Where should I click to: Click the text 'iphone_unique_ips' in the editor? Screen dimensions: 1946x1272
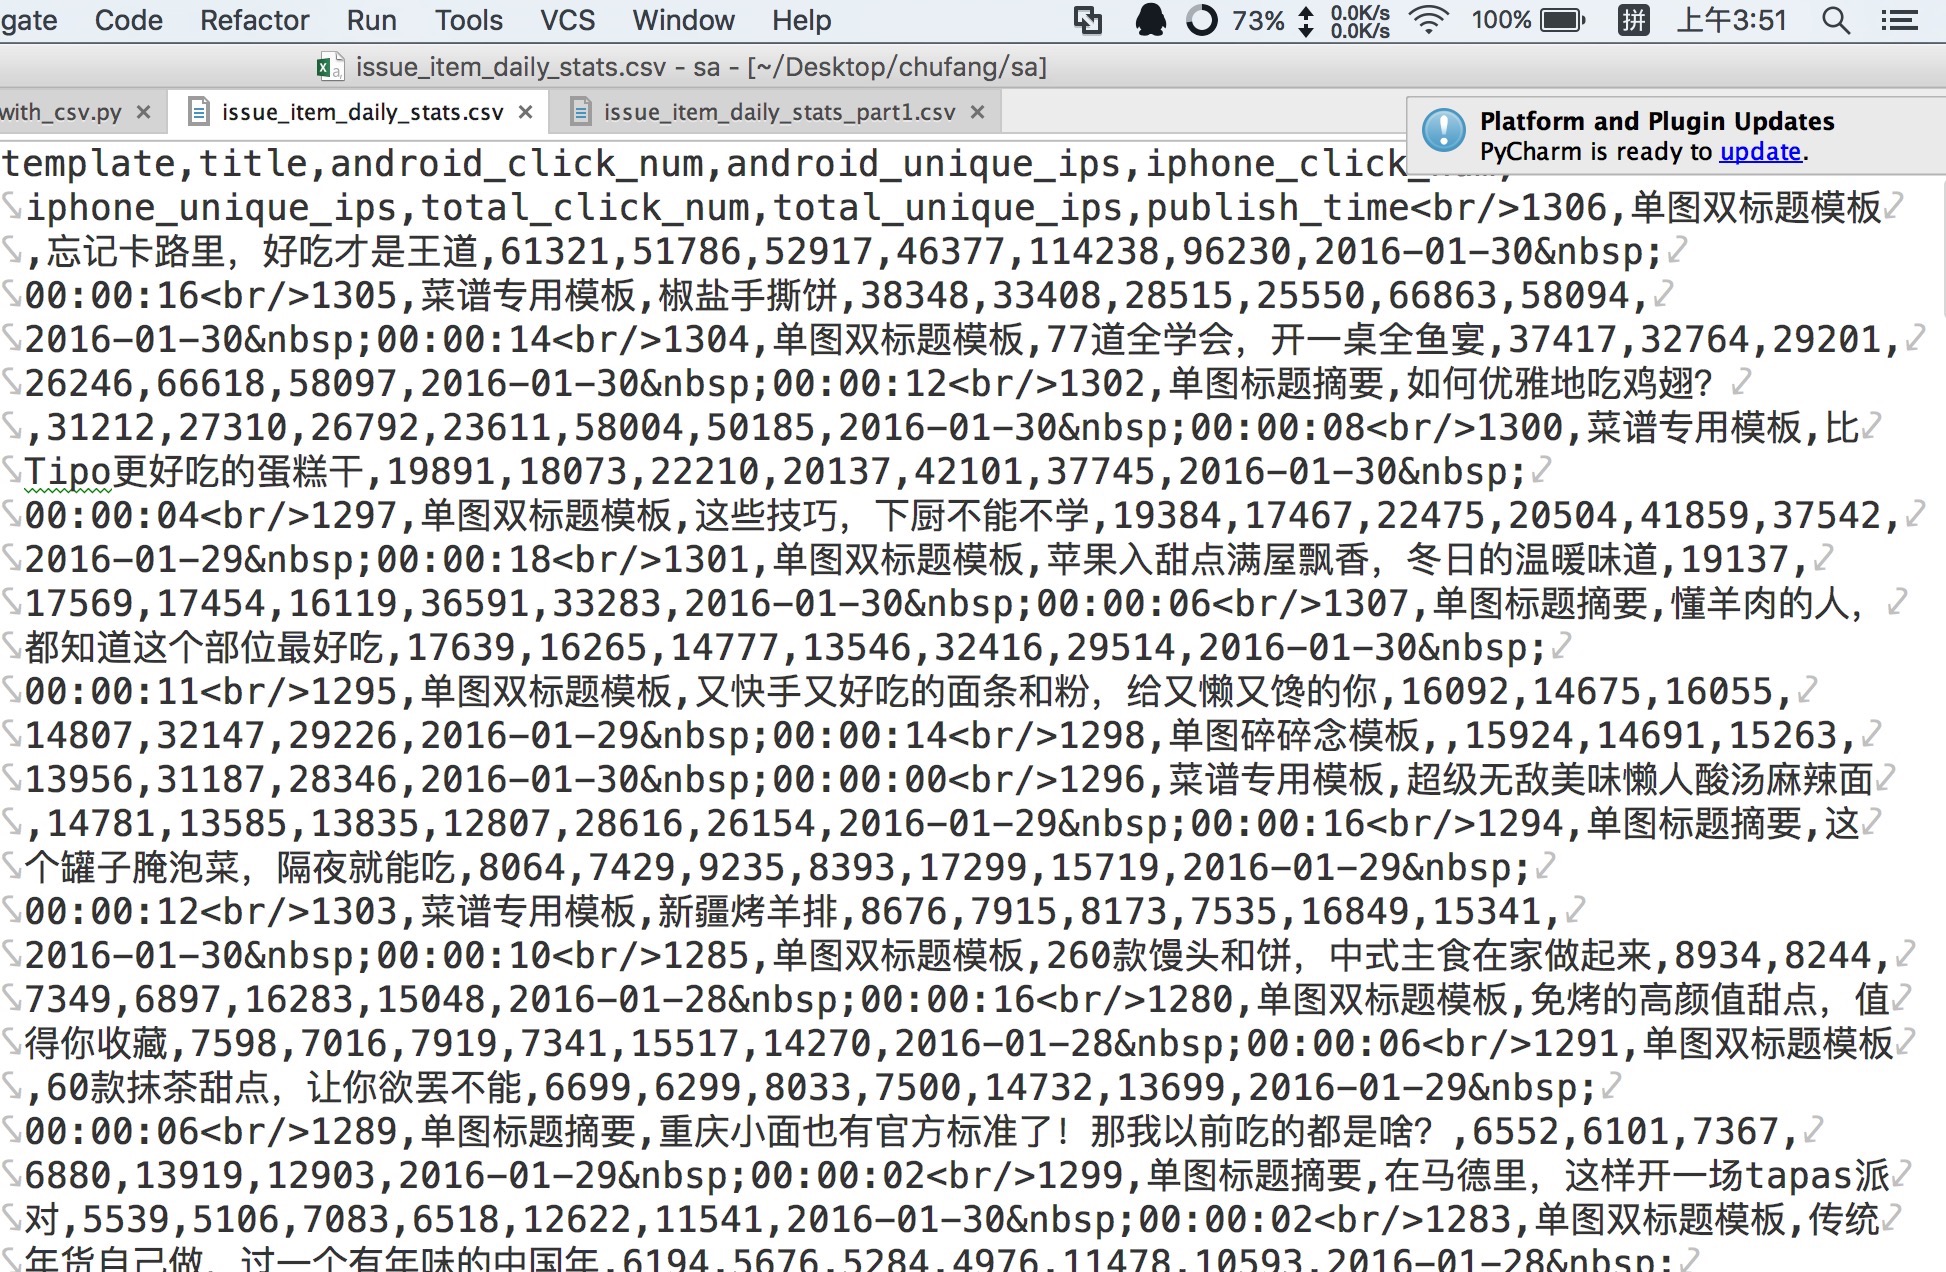coord(212,207)
